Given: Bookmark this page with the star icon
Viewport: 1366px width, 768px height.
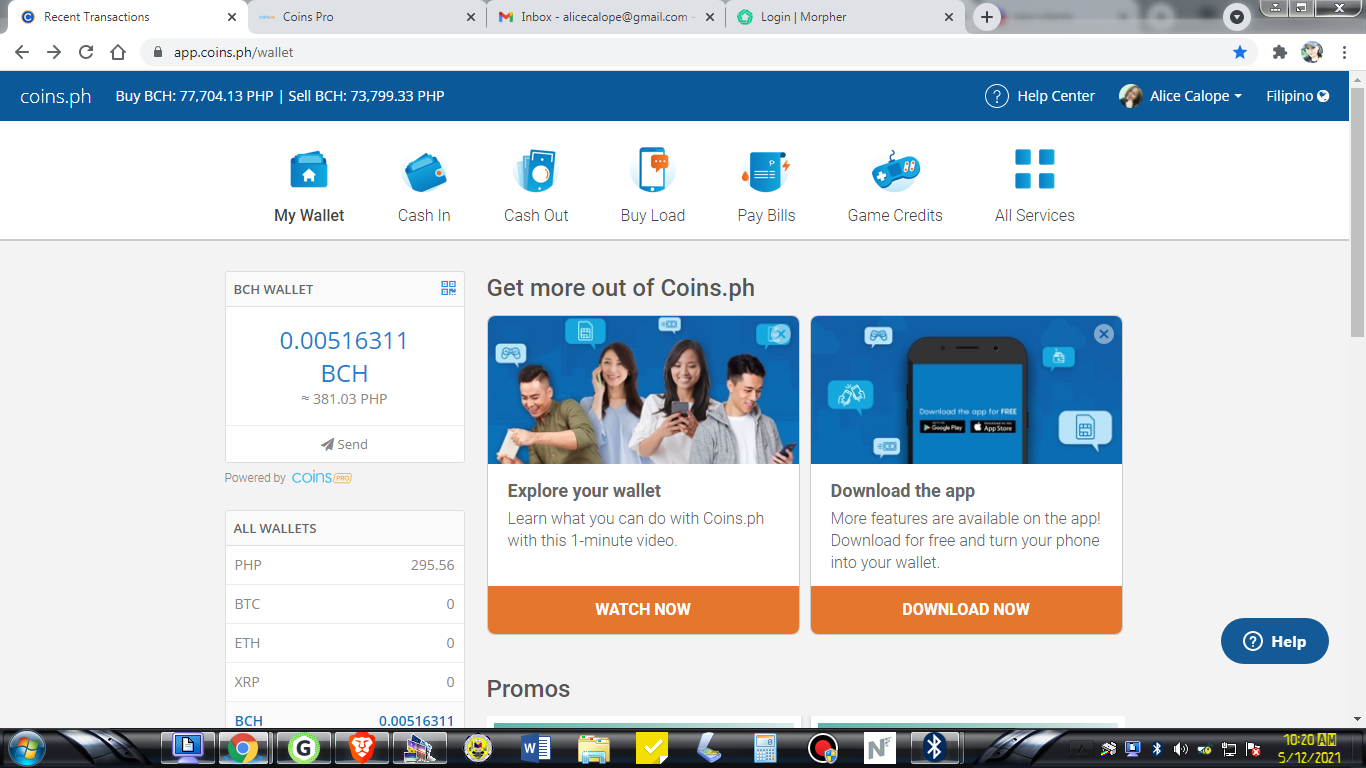Looking at the screenshot, I should pos(1240,52).
